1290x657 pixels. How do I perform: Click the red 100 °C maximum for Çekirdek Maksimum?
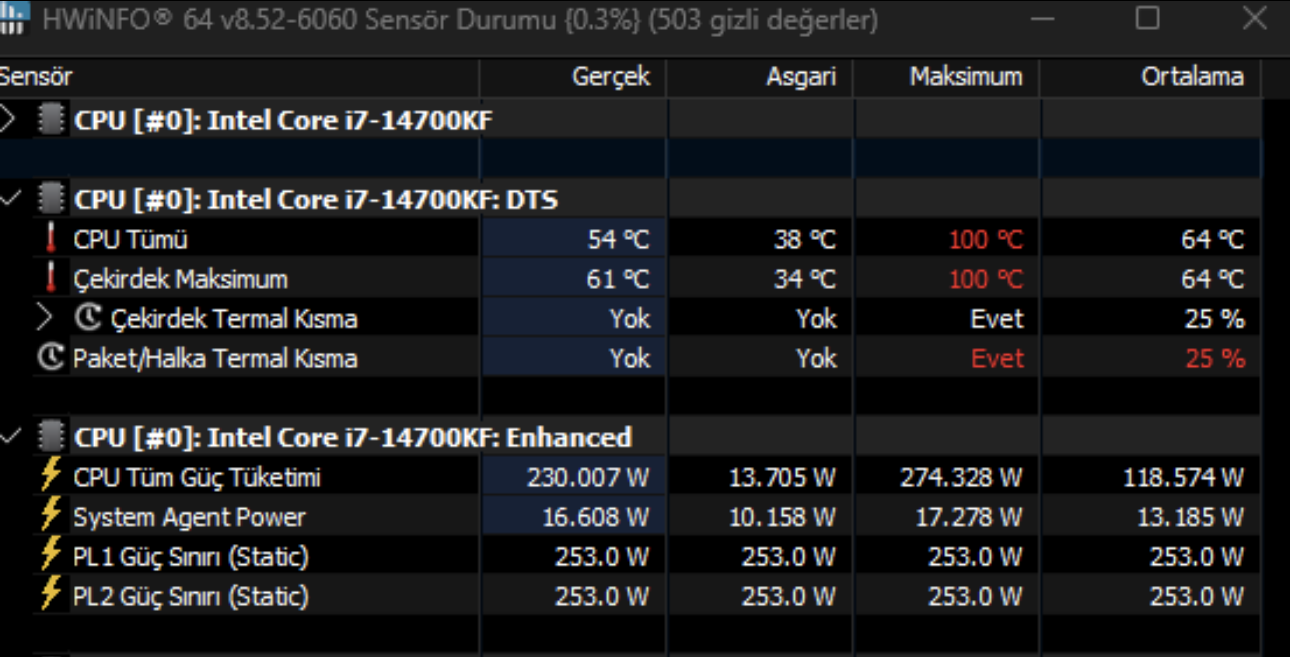(985, 279)
